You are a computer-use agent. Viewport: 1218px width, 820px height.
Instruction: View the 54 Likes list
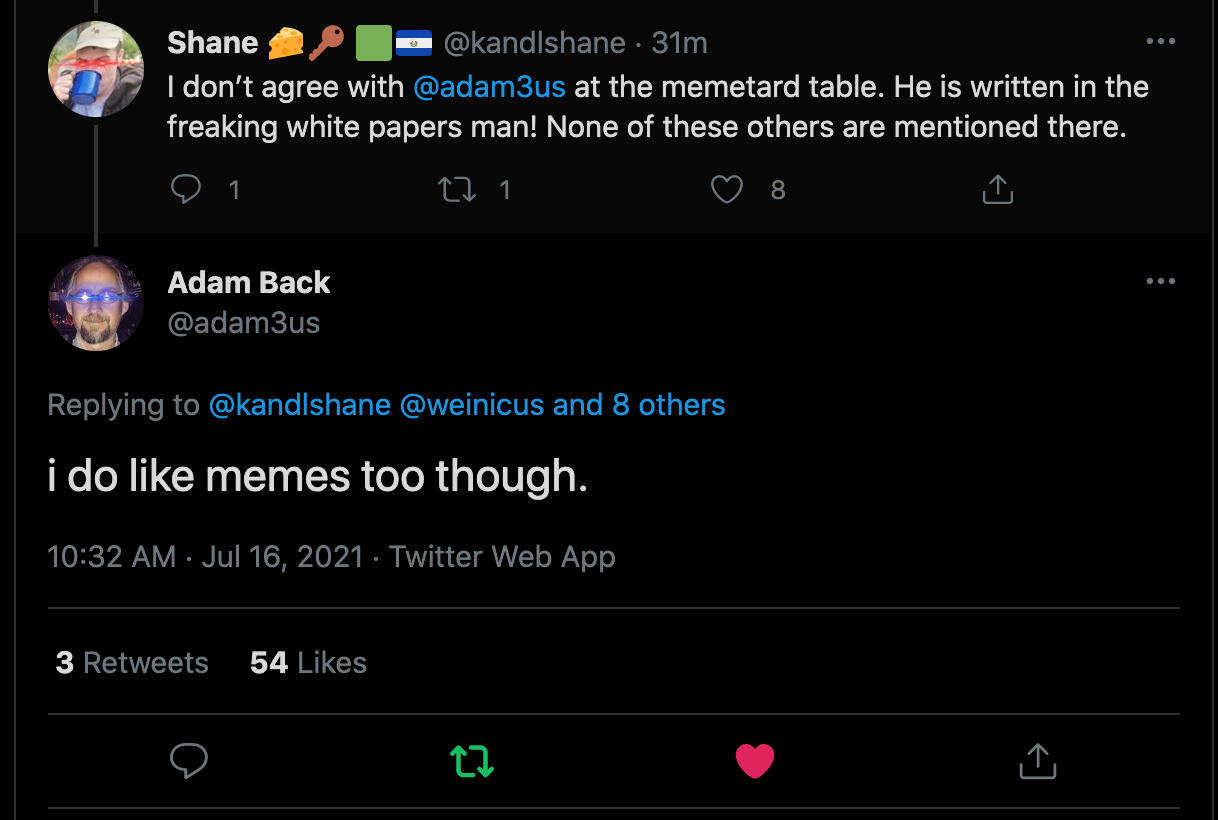(x=308, y=662)
